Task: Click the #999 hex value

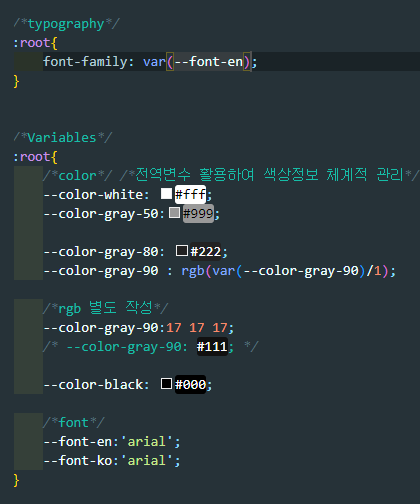Action: coord(198,213)
